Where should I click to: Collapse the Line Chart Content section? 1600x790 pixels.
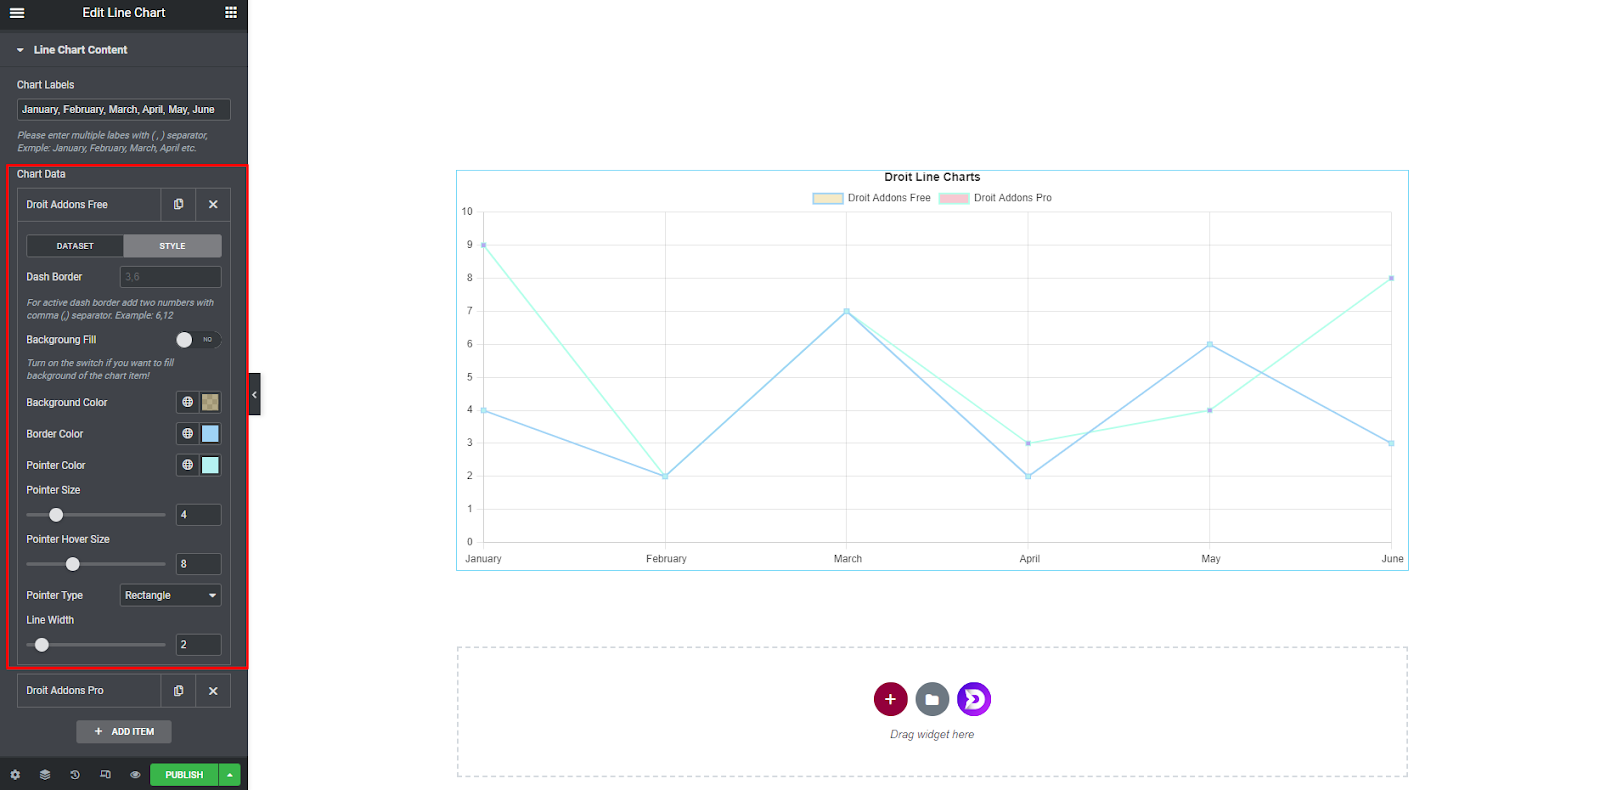click(x=124, y=50)
